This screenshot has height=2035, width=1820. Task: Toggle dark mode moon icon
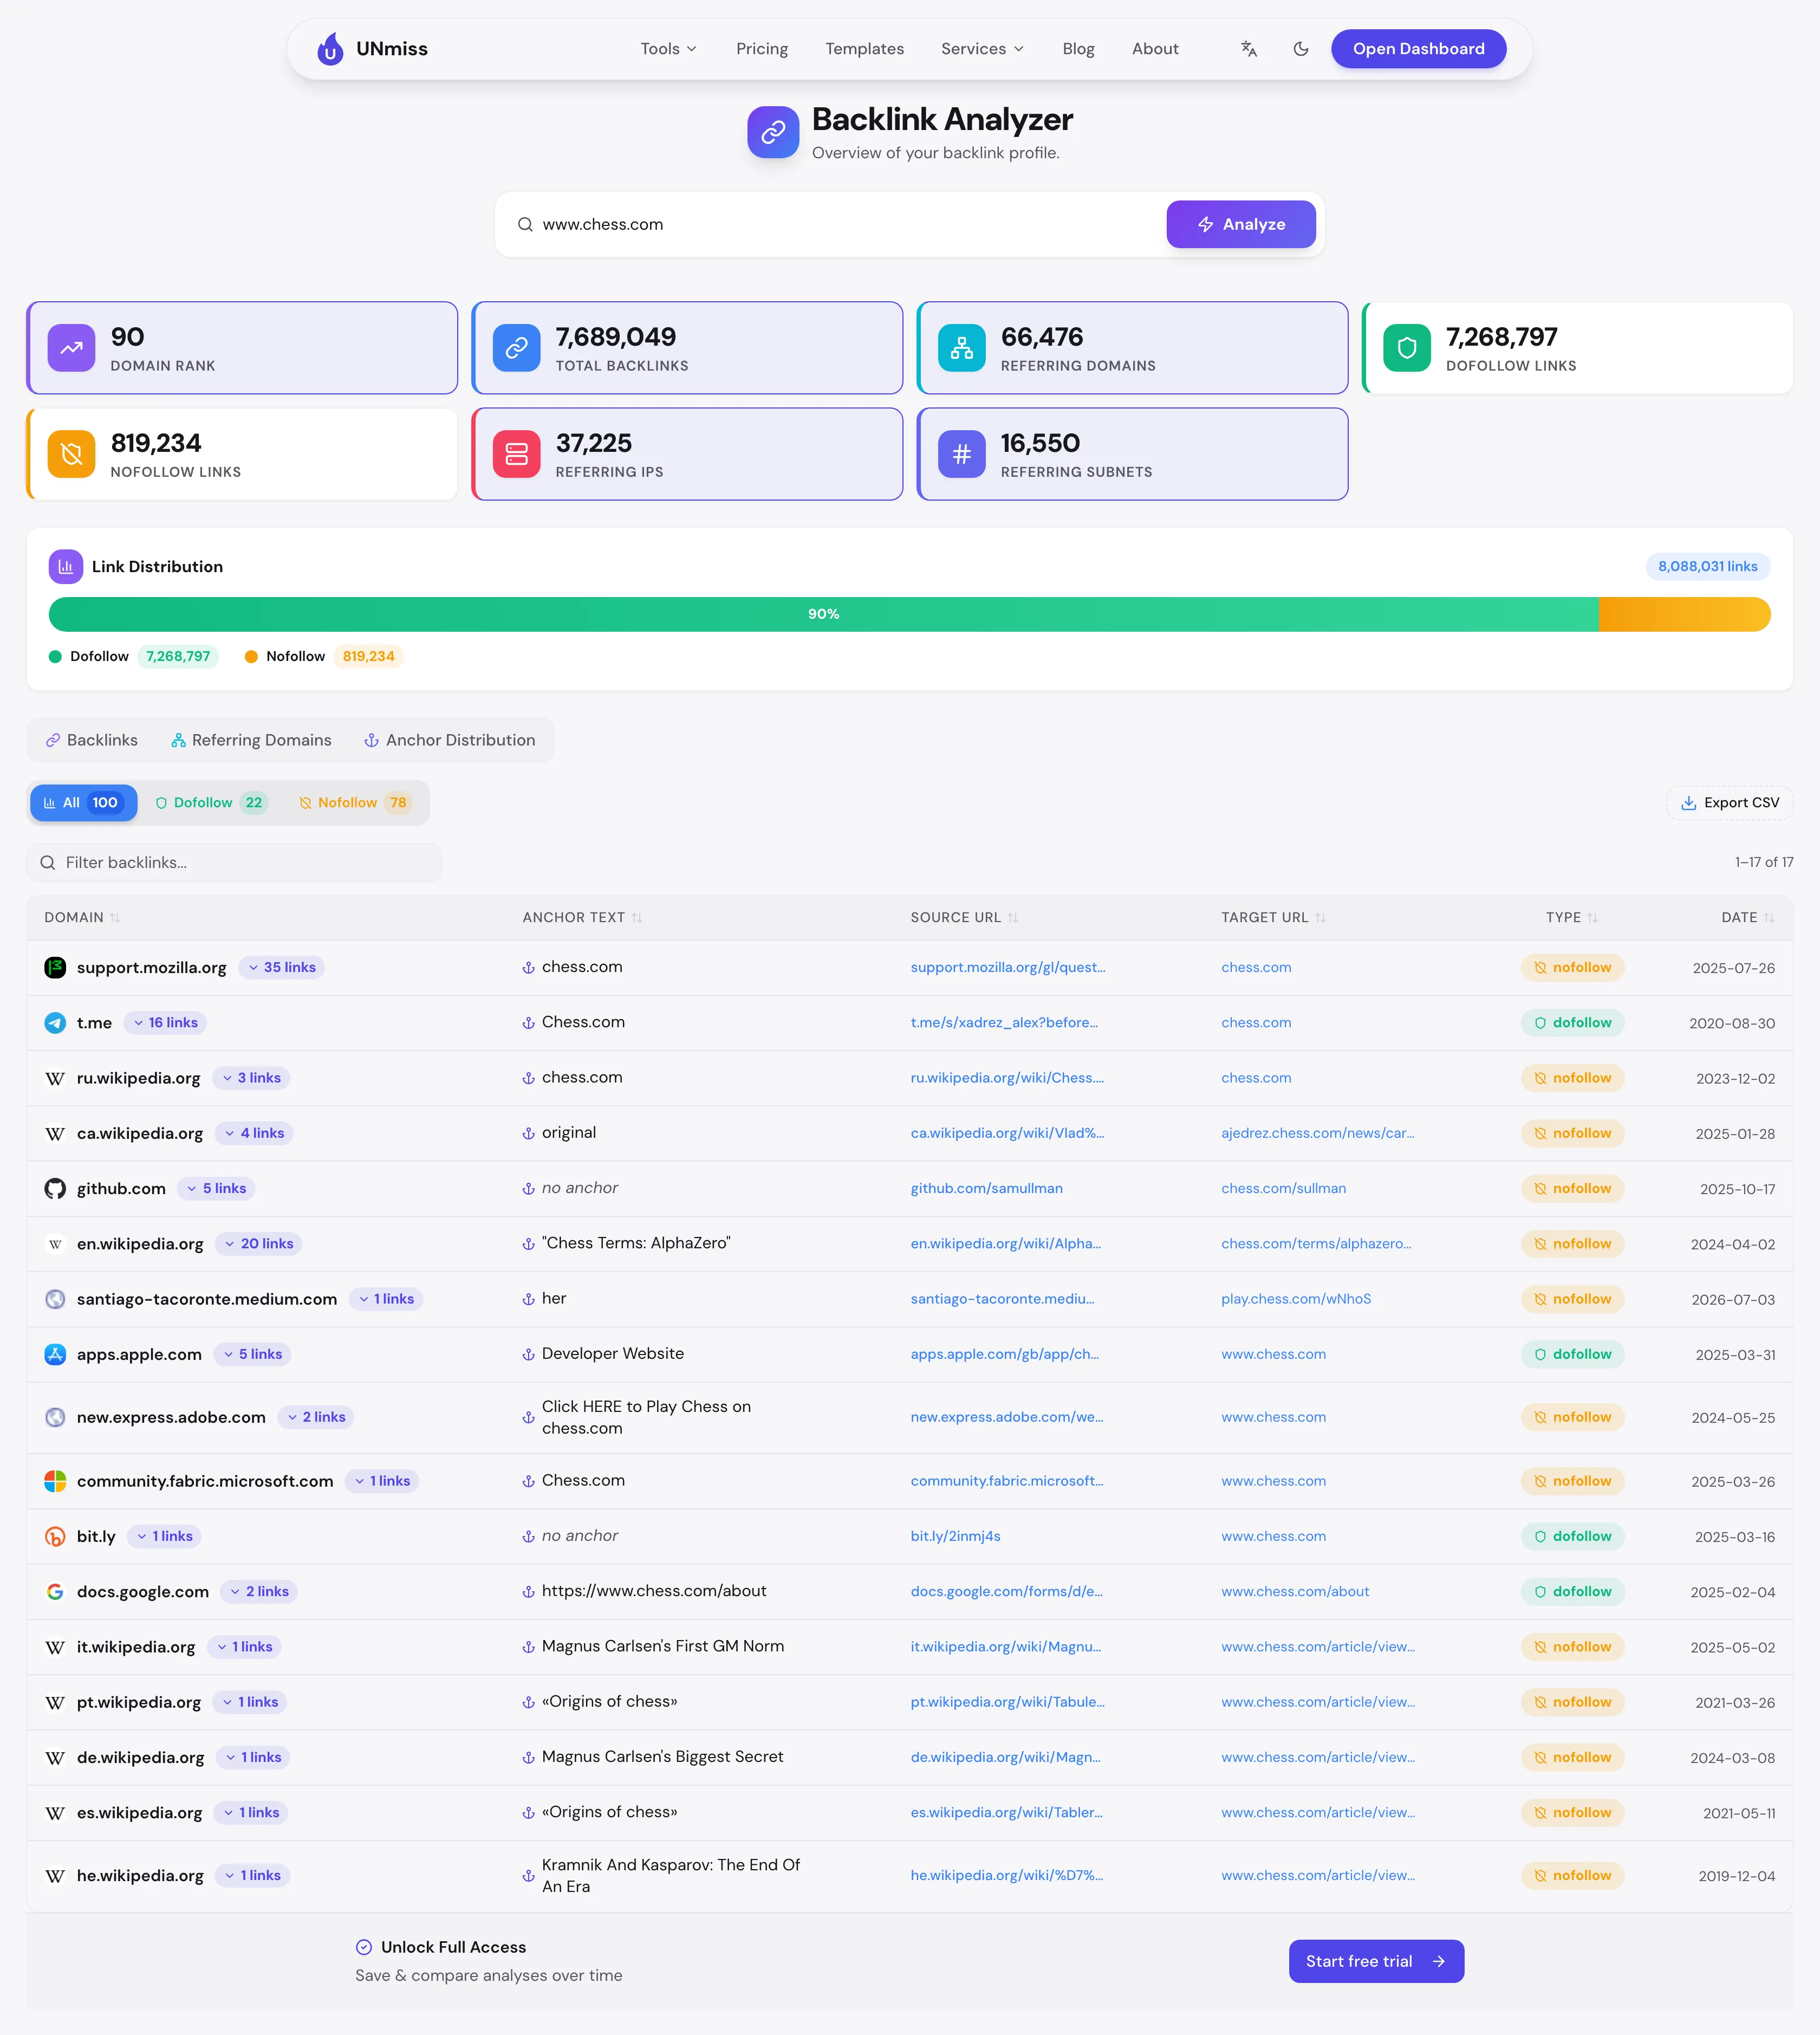point(1301,48)
